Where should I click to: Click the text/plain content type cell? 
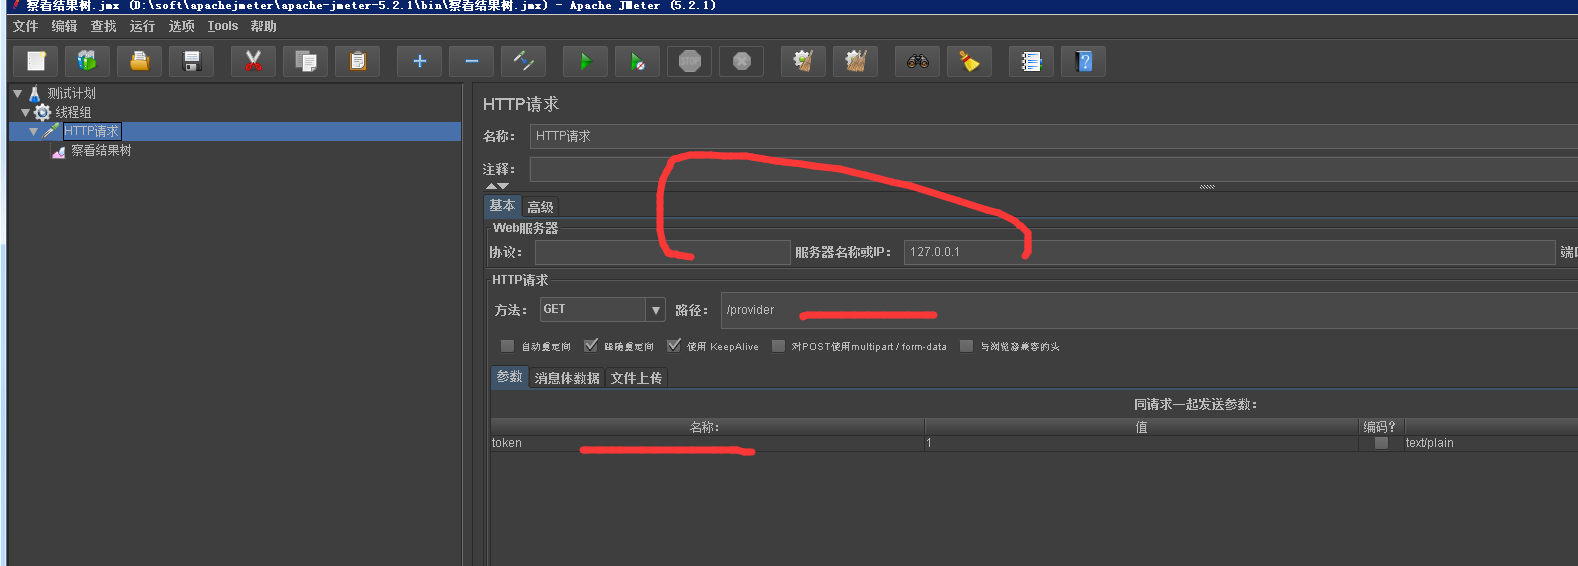(1490, 443)
